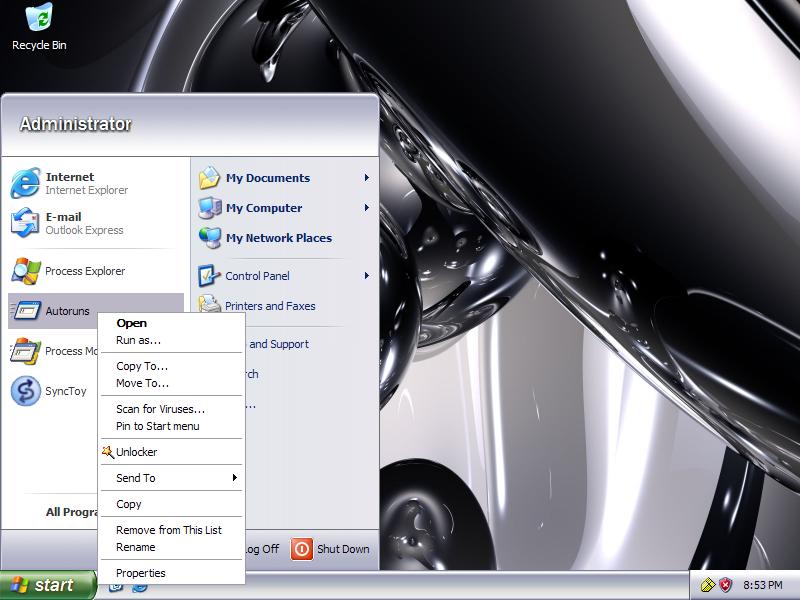This screenshot has height=600, width=800.
Task: Open the My Network Places icon
Action: pyautogui.click(x=210, y=238)
